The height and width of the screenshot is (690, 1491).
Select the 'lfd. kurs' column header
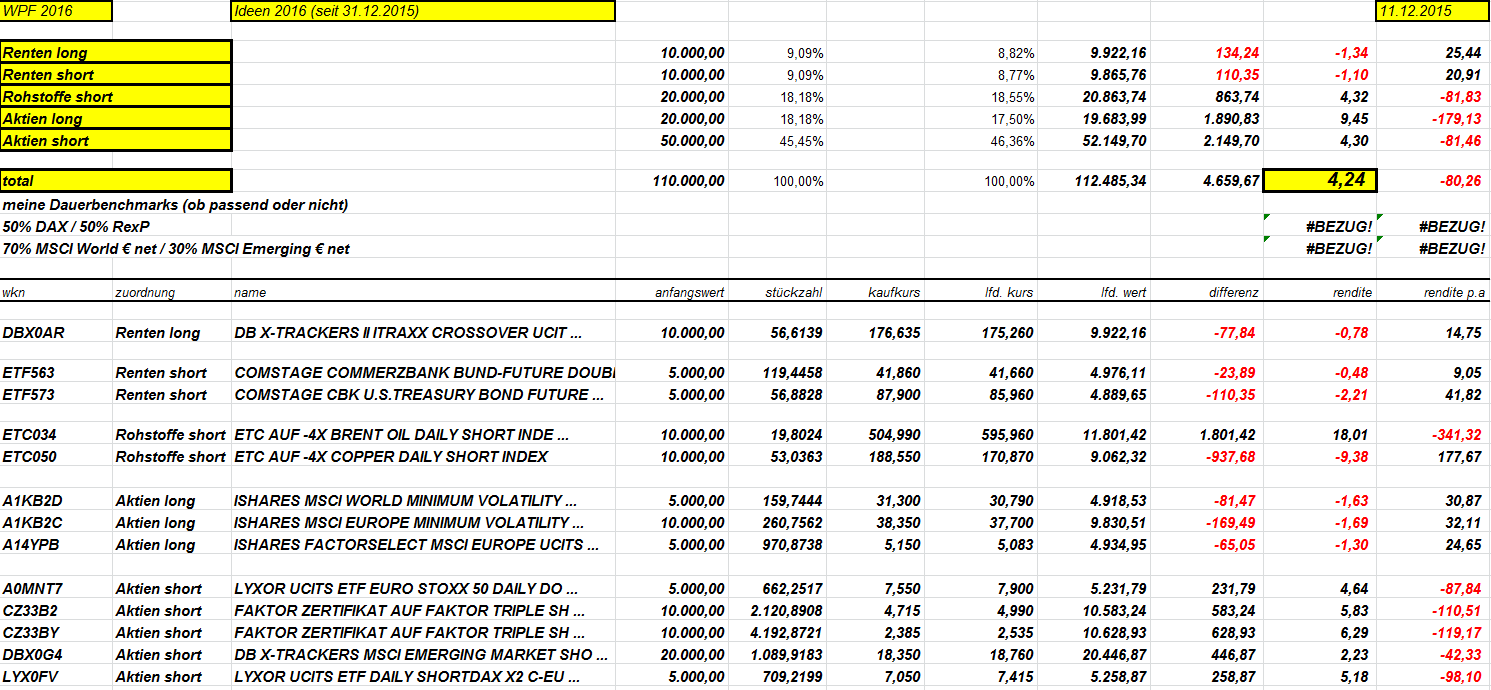click(1009, 293)
